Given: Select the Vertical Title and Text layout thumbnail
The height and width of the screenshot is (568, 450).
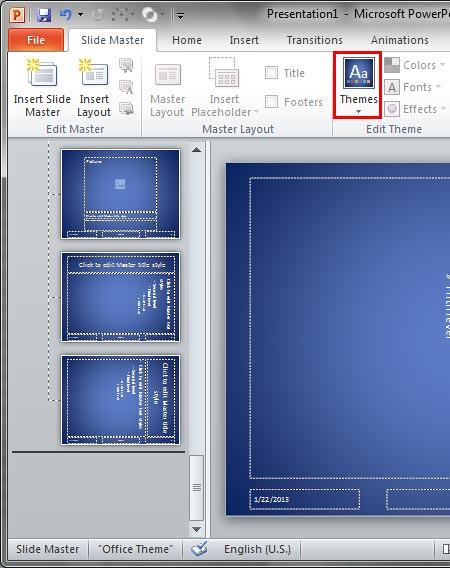Looking at the screenshot, I should click(120, 400).
